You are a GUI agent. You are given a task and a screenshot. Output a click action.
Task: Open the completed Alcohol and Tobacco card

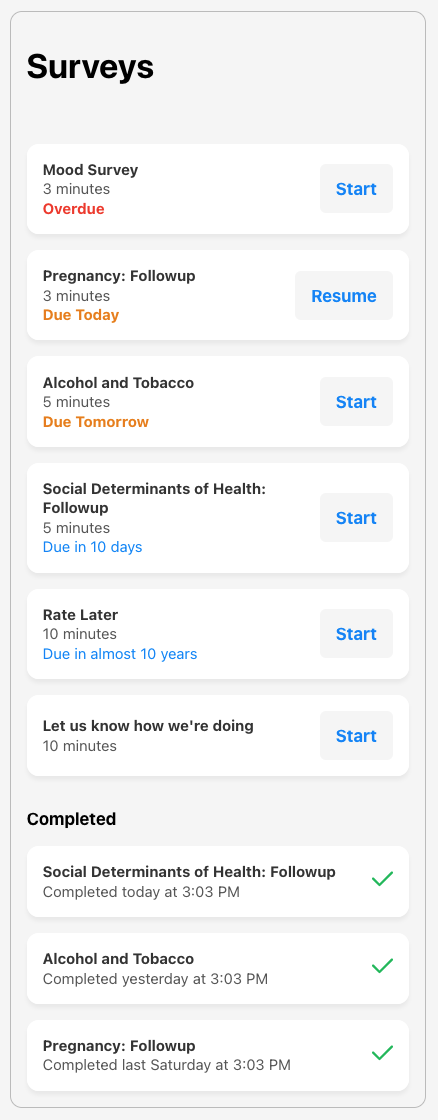[218, 968]
